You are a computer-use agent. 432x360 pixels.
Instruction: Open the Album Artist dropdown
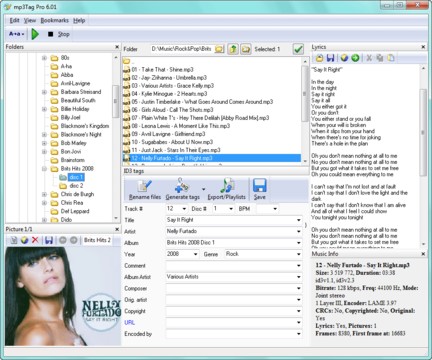pyautogui.click(x=299, y=277)
